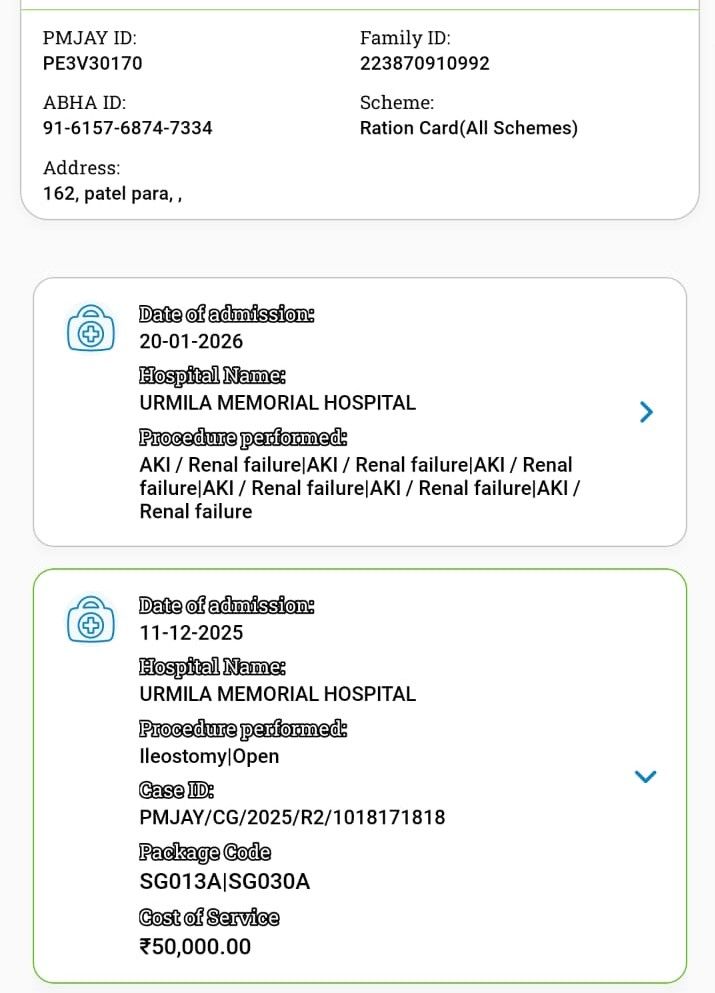Click the Package Code label

tap(205, 853)
